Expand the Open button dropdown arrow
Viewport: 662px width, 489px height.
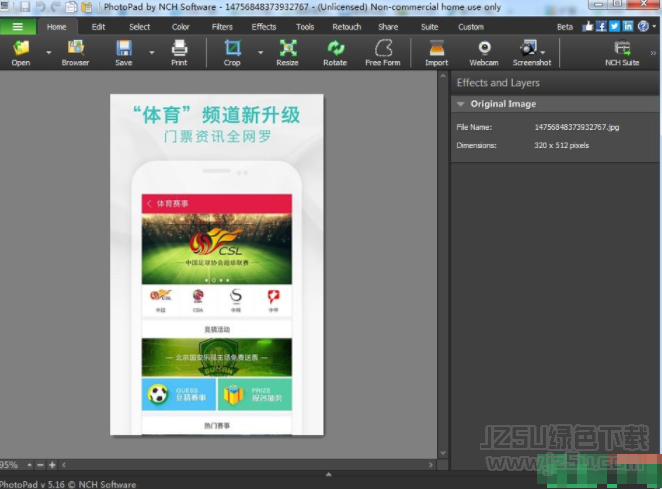50,52
